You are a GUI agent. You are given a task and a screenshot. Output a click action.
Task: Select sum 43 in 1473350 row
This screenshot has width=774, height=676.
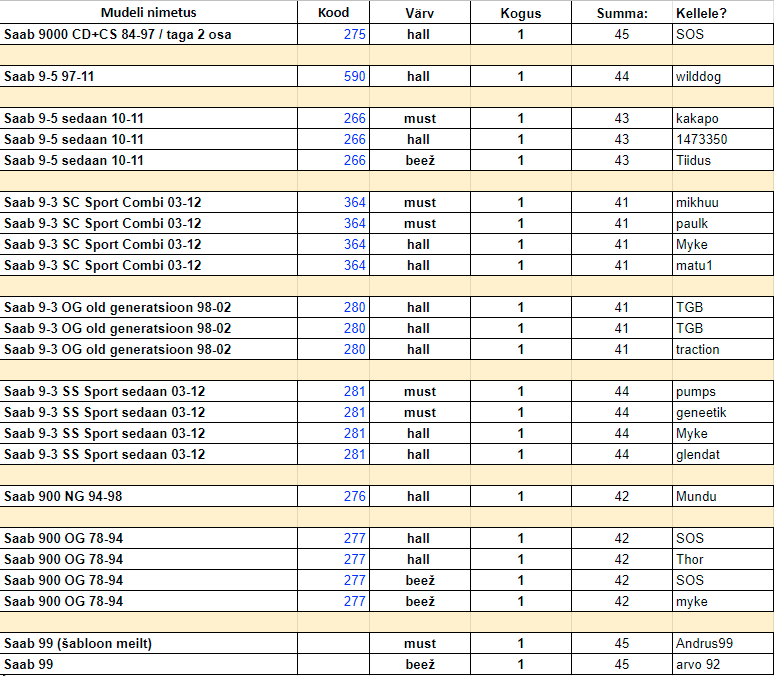pos(622,139)
